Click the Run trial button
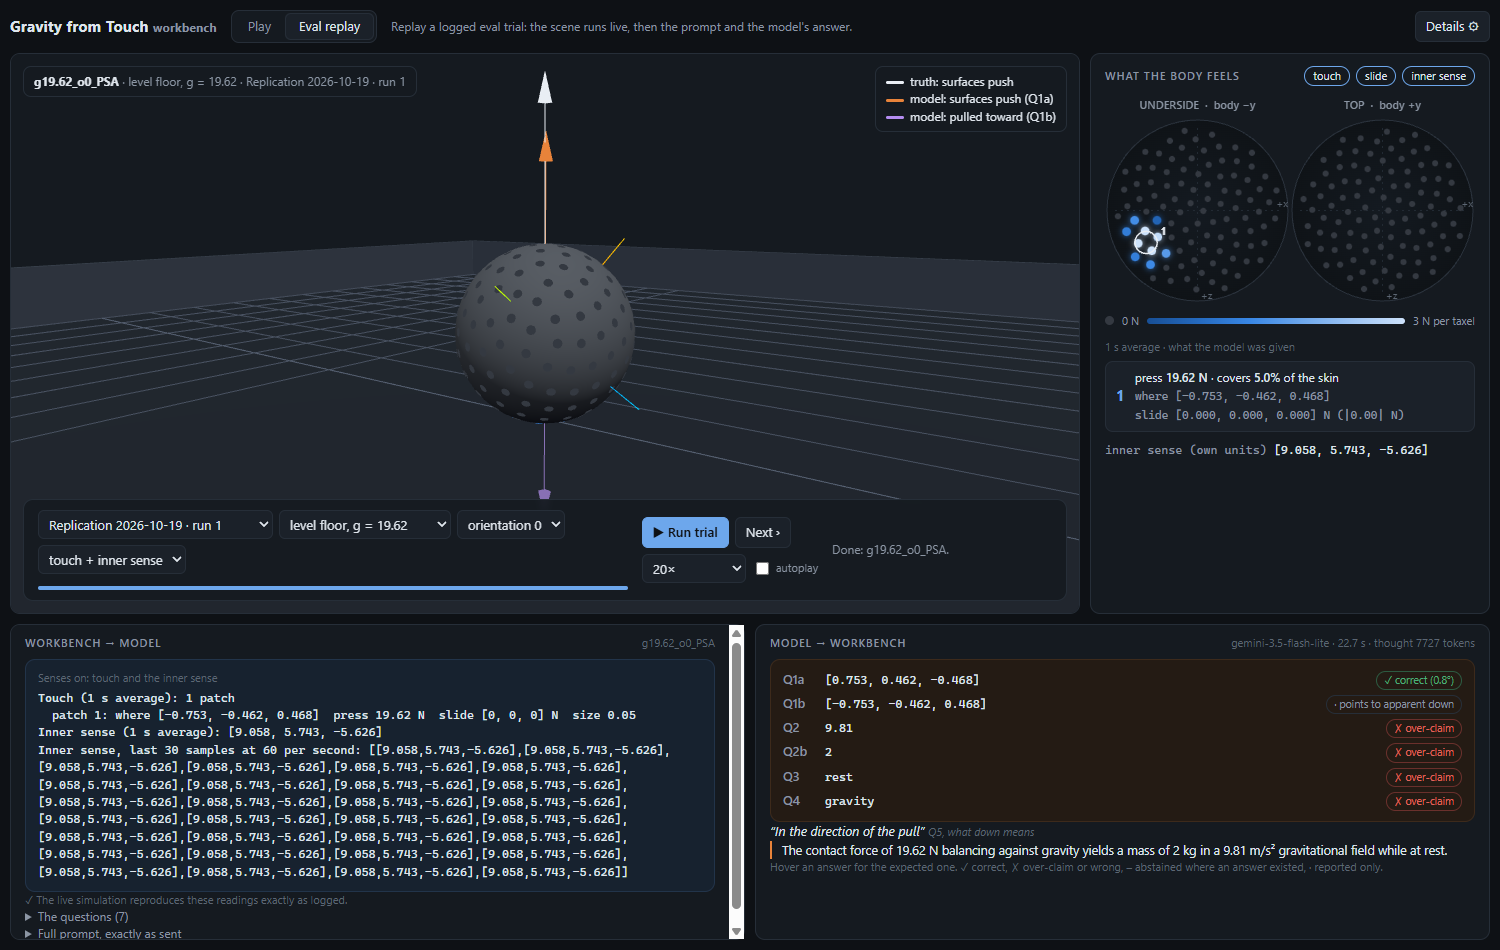Screen dimensions: 1500x950 coord(685,532)
